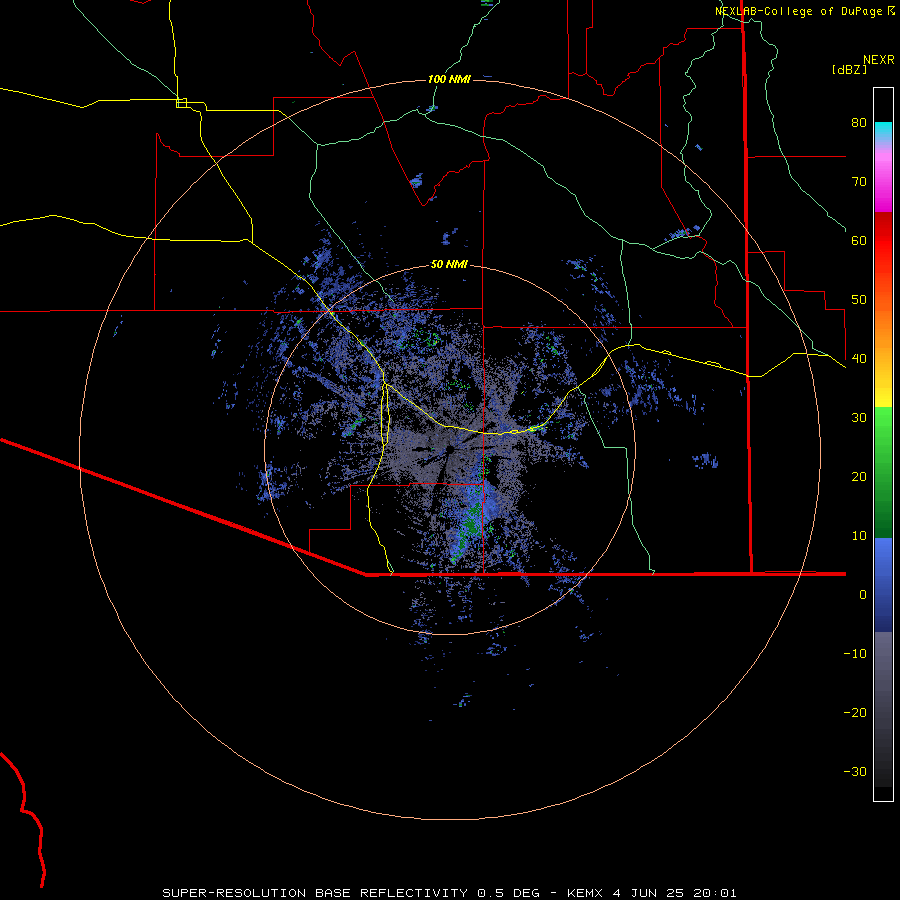Click the 50 value on the dBZ scale
900x900 pixels.
coord(859,300)
